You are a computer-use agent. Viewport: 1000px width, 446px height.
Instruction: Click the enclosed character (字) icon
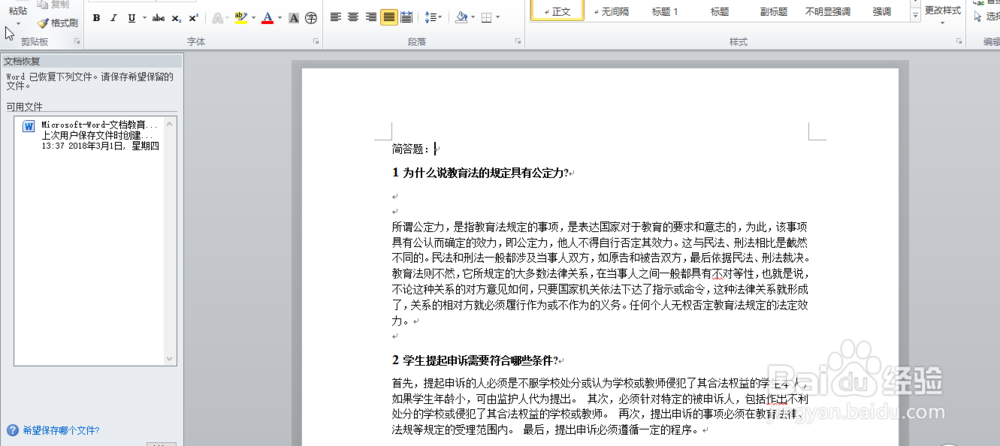pyautogui.click(x=311, y=18)
